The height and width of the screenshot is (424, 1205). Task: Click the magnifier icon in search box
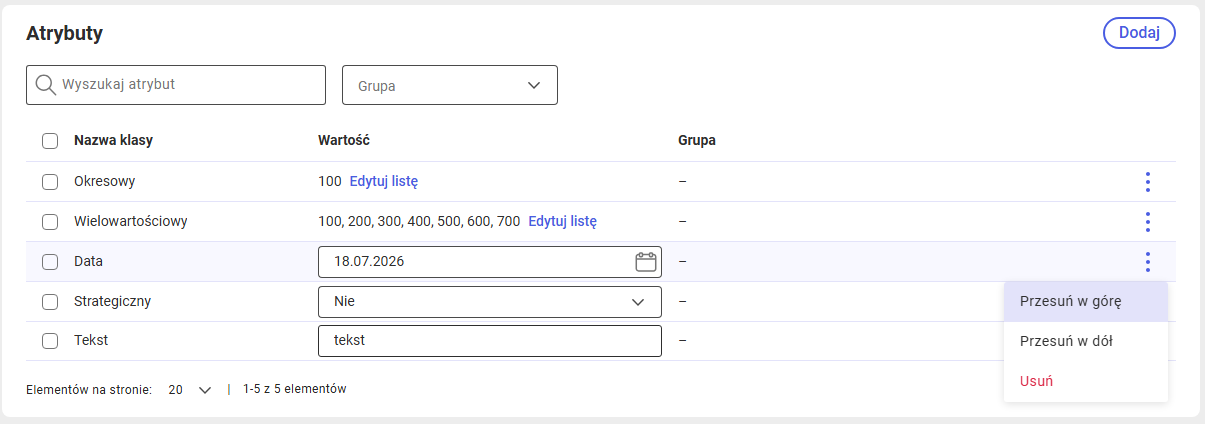tap(45, 85)
